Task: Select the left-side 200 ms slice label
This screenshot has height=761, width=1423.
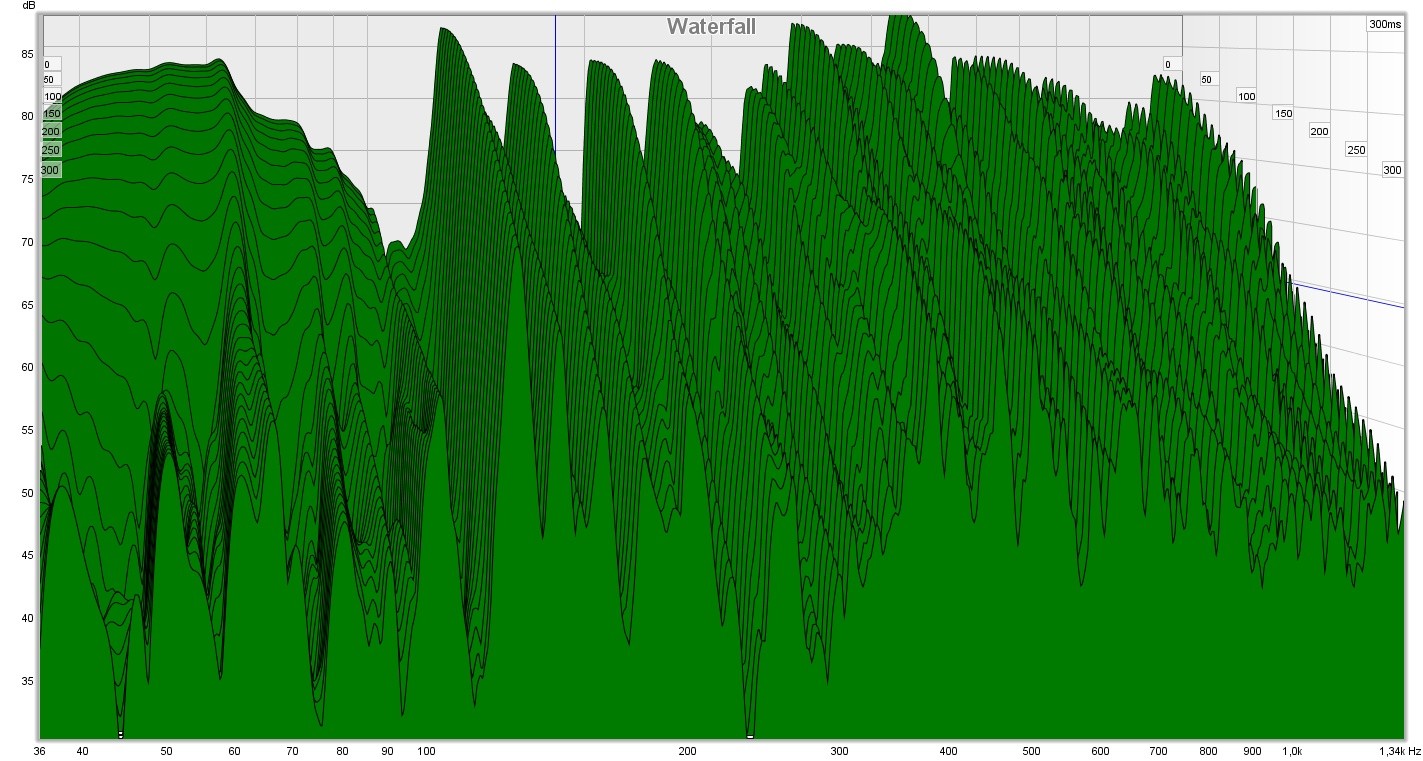Action: point(51,132)
